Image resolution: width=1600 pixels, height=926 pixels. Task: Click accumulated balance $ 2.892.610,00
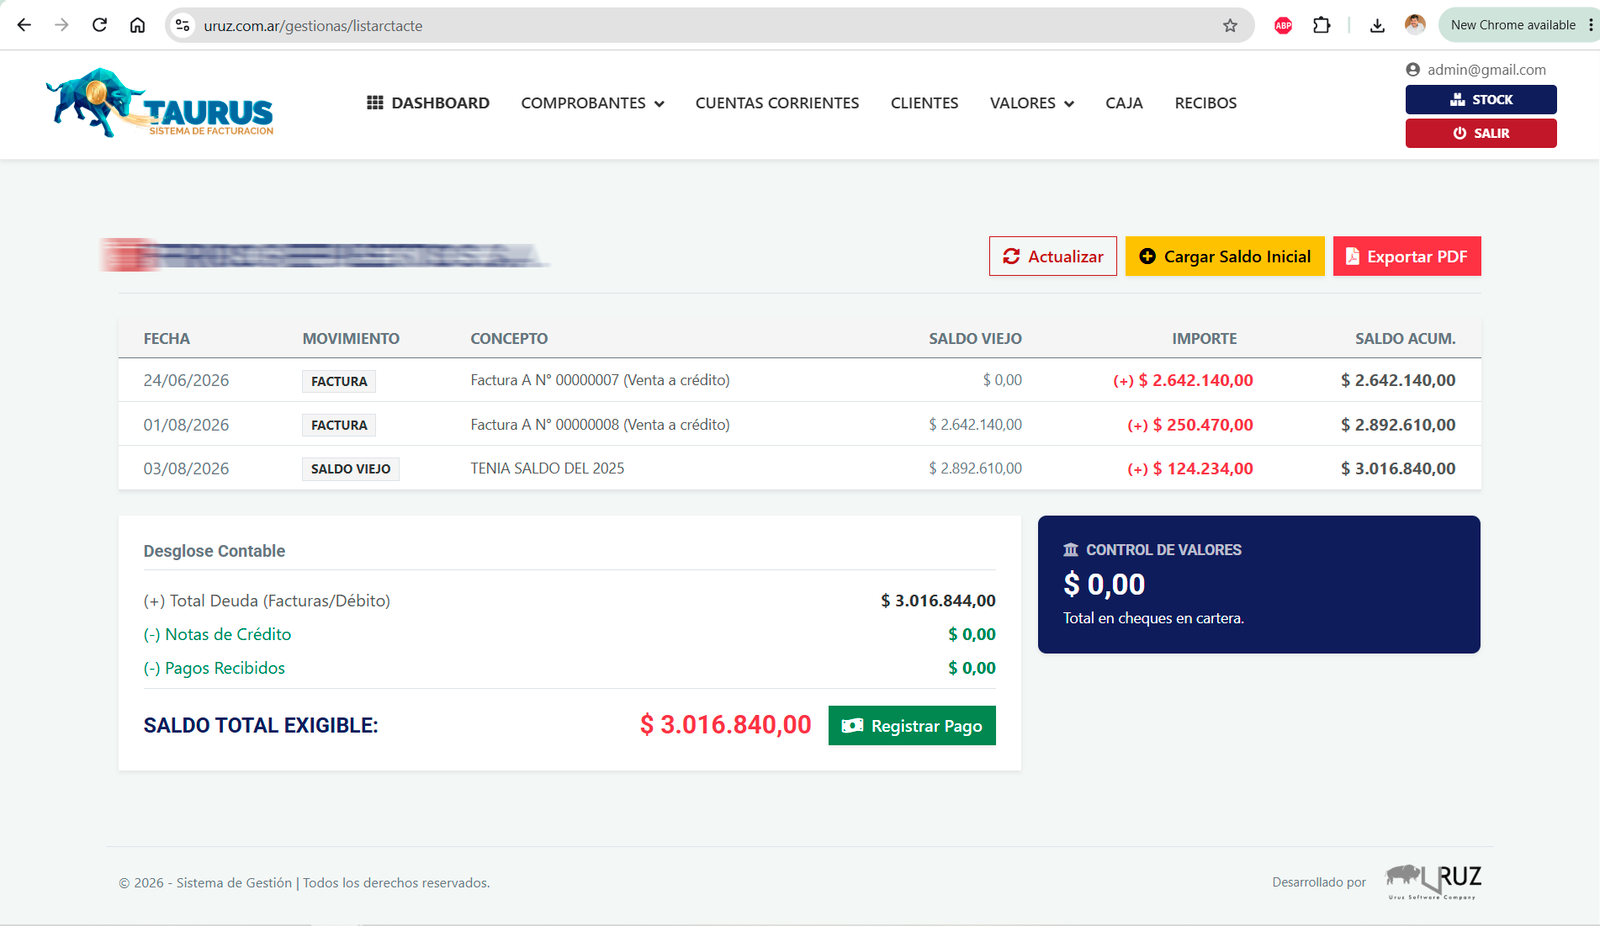[x=1398, y=424]
